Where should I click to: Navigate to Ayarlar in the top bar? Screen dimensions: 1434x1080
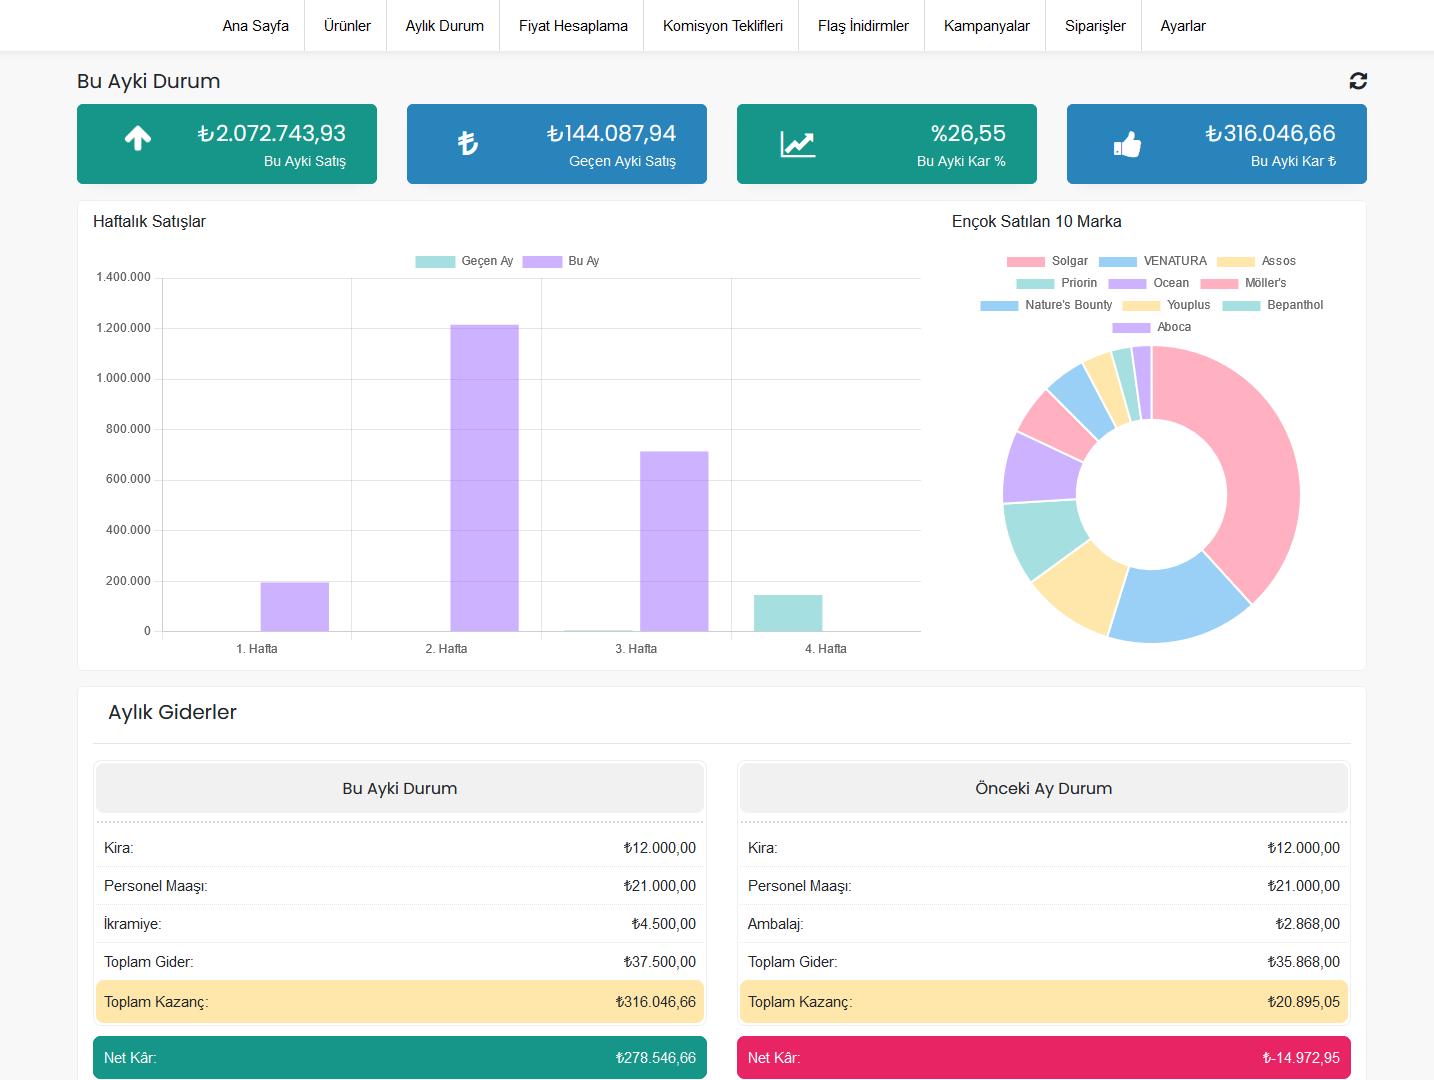pos(1183,26)
